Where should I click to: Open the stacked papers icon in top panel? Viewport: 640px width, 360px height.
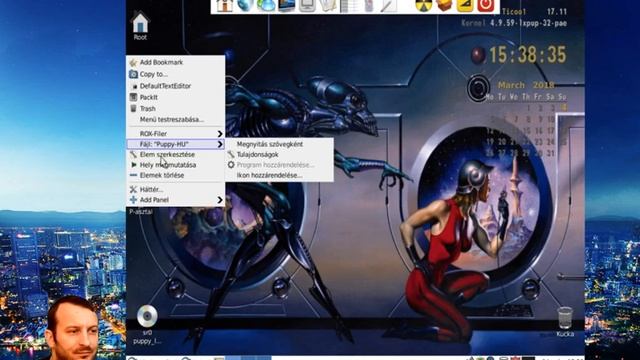pos(327,6)
